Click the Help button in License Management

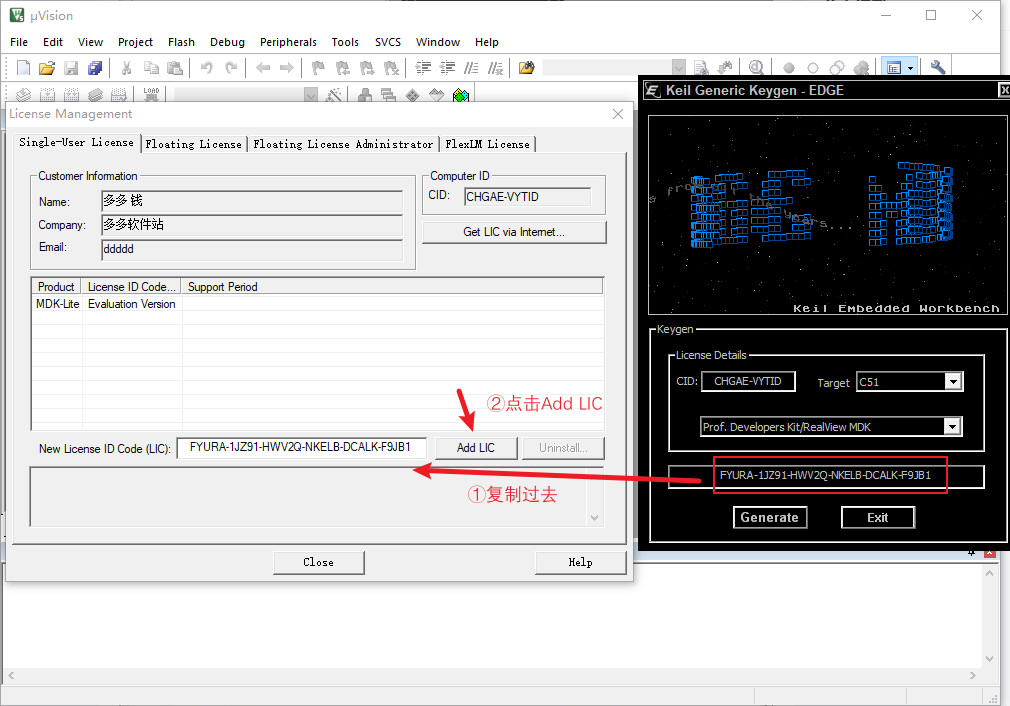click(580, 562)
